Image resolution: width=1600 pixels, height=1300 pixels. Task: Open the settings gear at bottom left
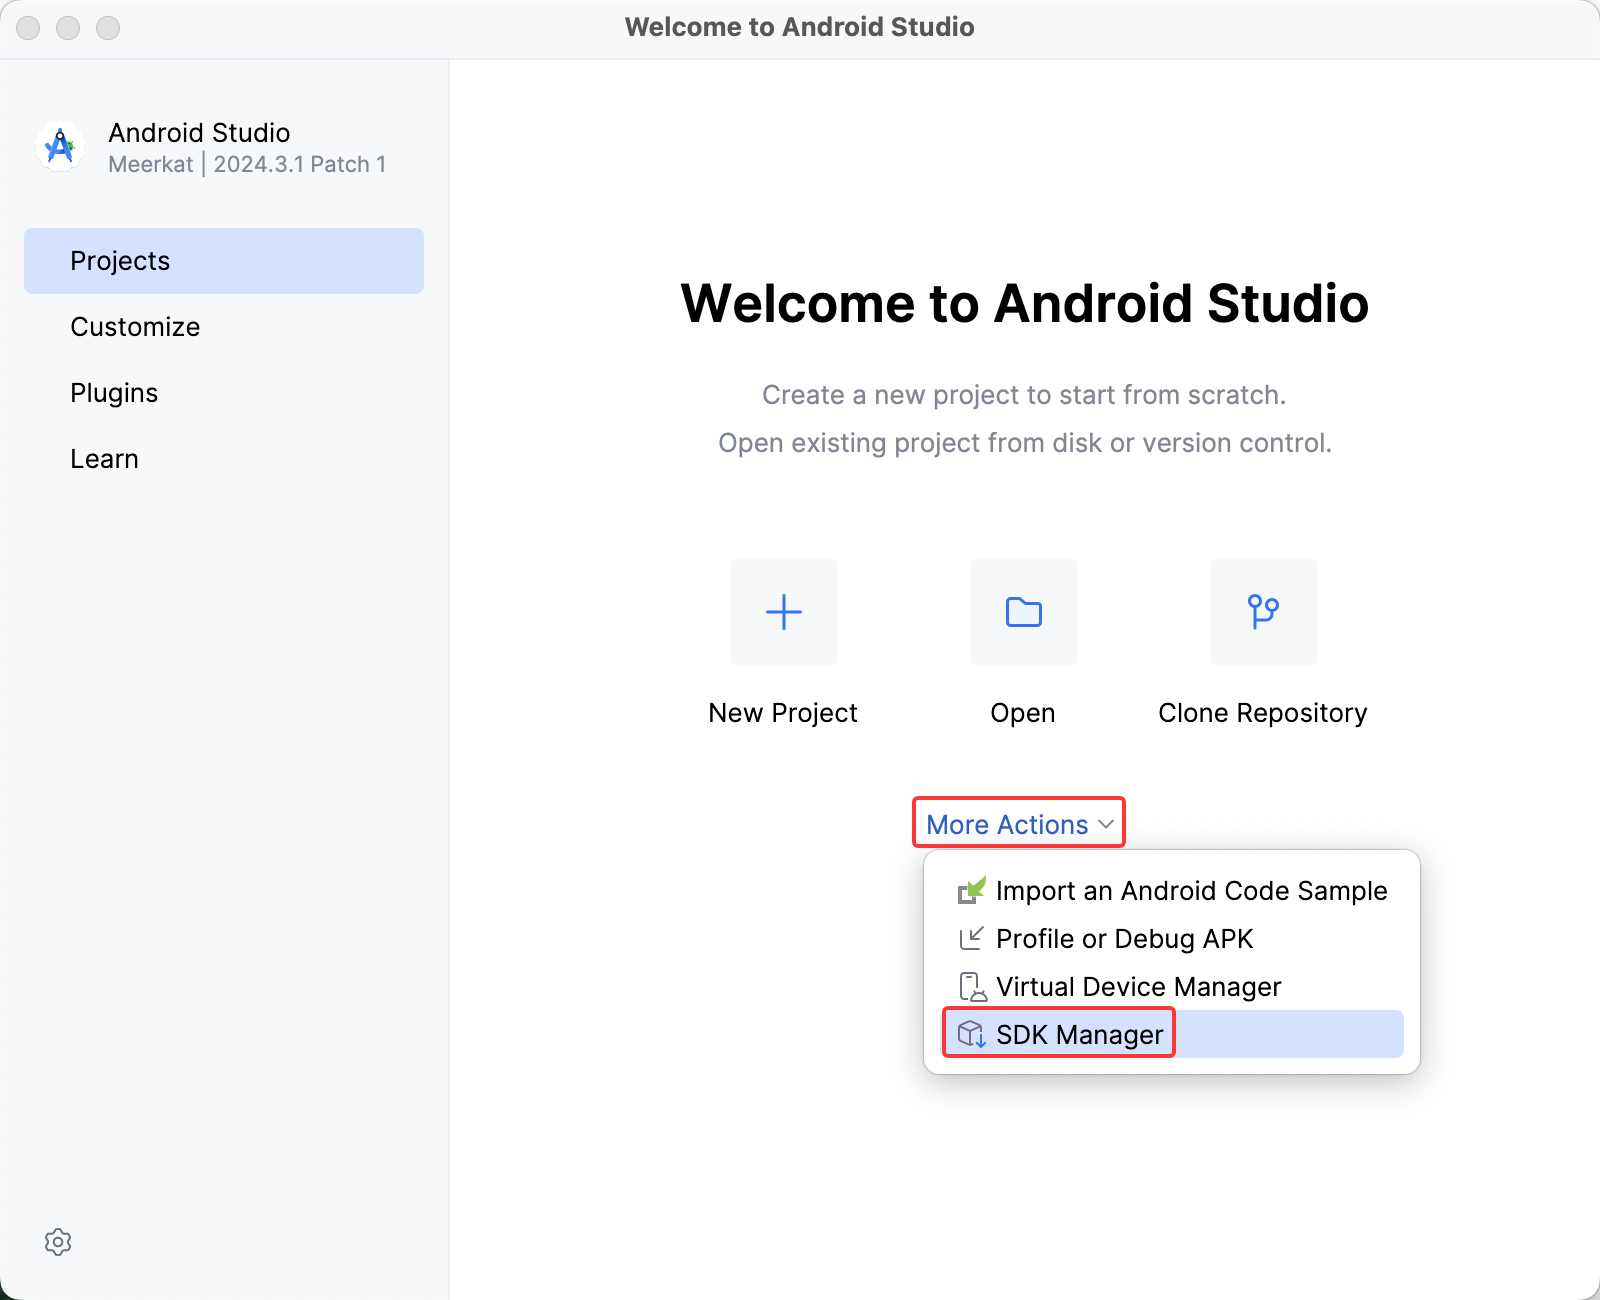point(59,1242)
